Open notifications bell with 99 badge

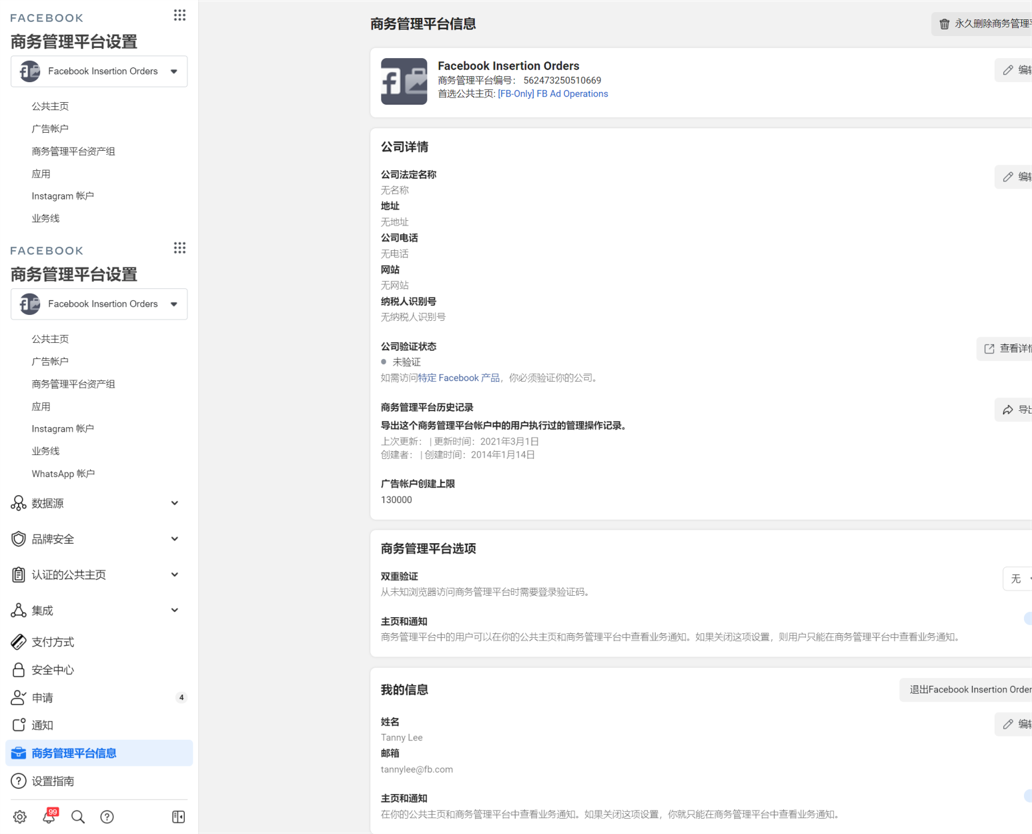[x=49, y=817]
